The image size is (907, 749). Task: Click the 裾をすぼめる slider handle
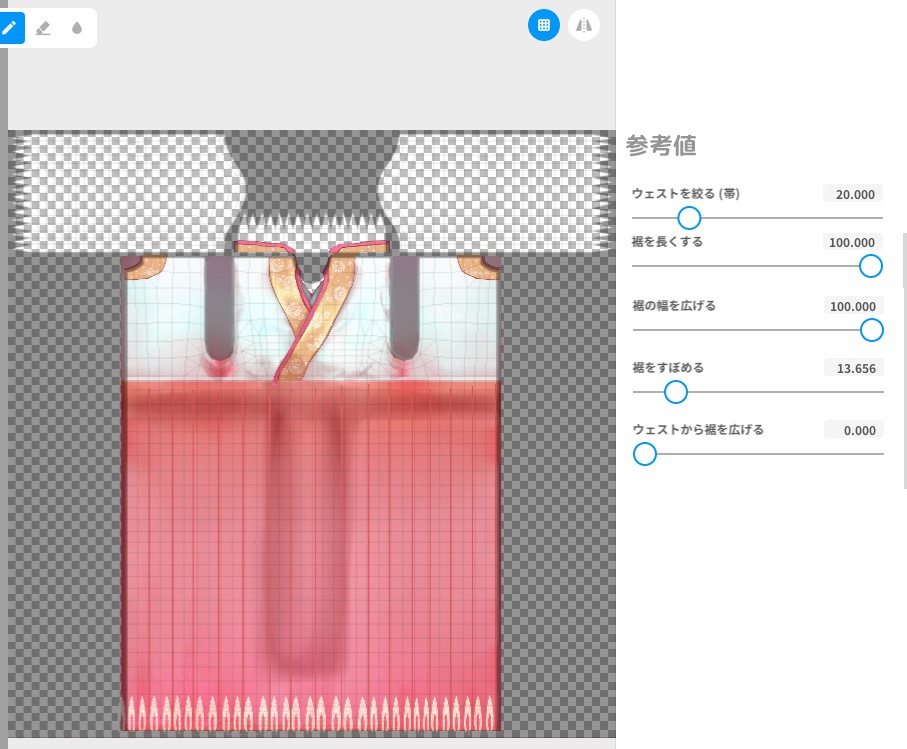(x=676, y=392)
